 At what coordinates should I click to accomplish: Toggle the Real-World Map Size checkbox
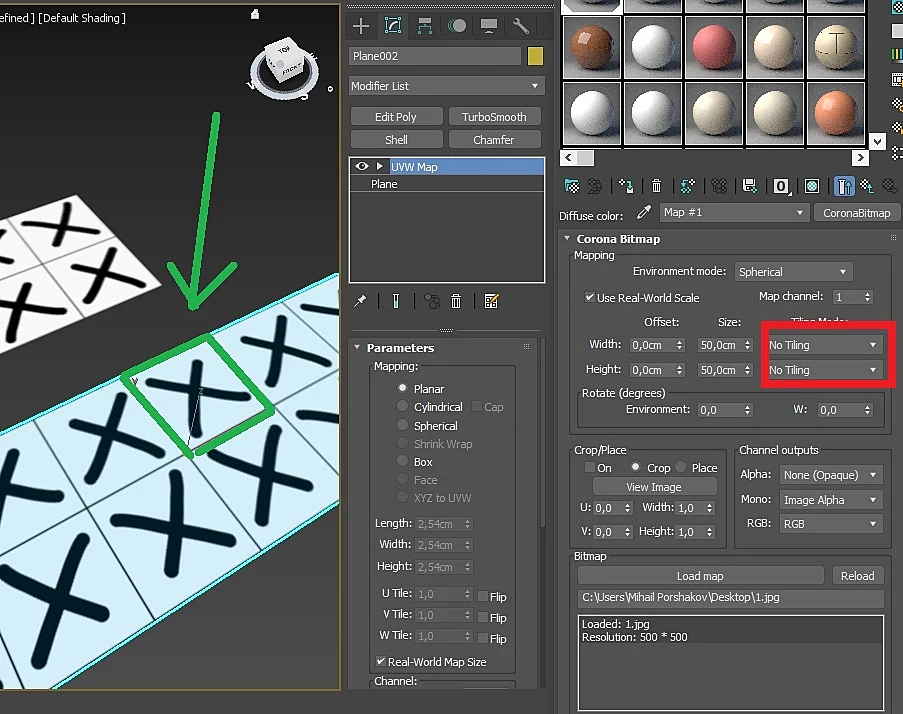point(381,662)
